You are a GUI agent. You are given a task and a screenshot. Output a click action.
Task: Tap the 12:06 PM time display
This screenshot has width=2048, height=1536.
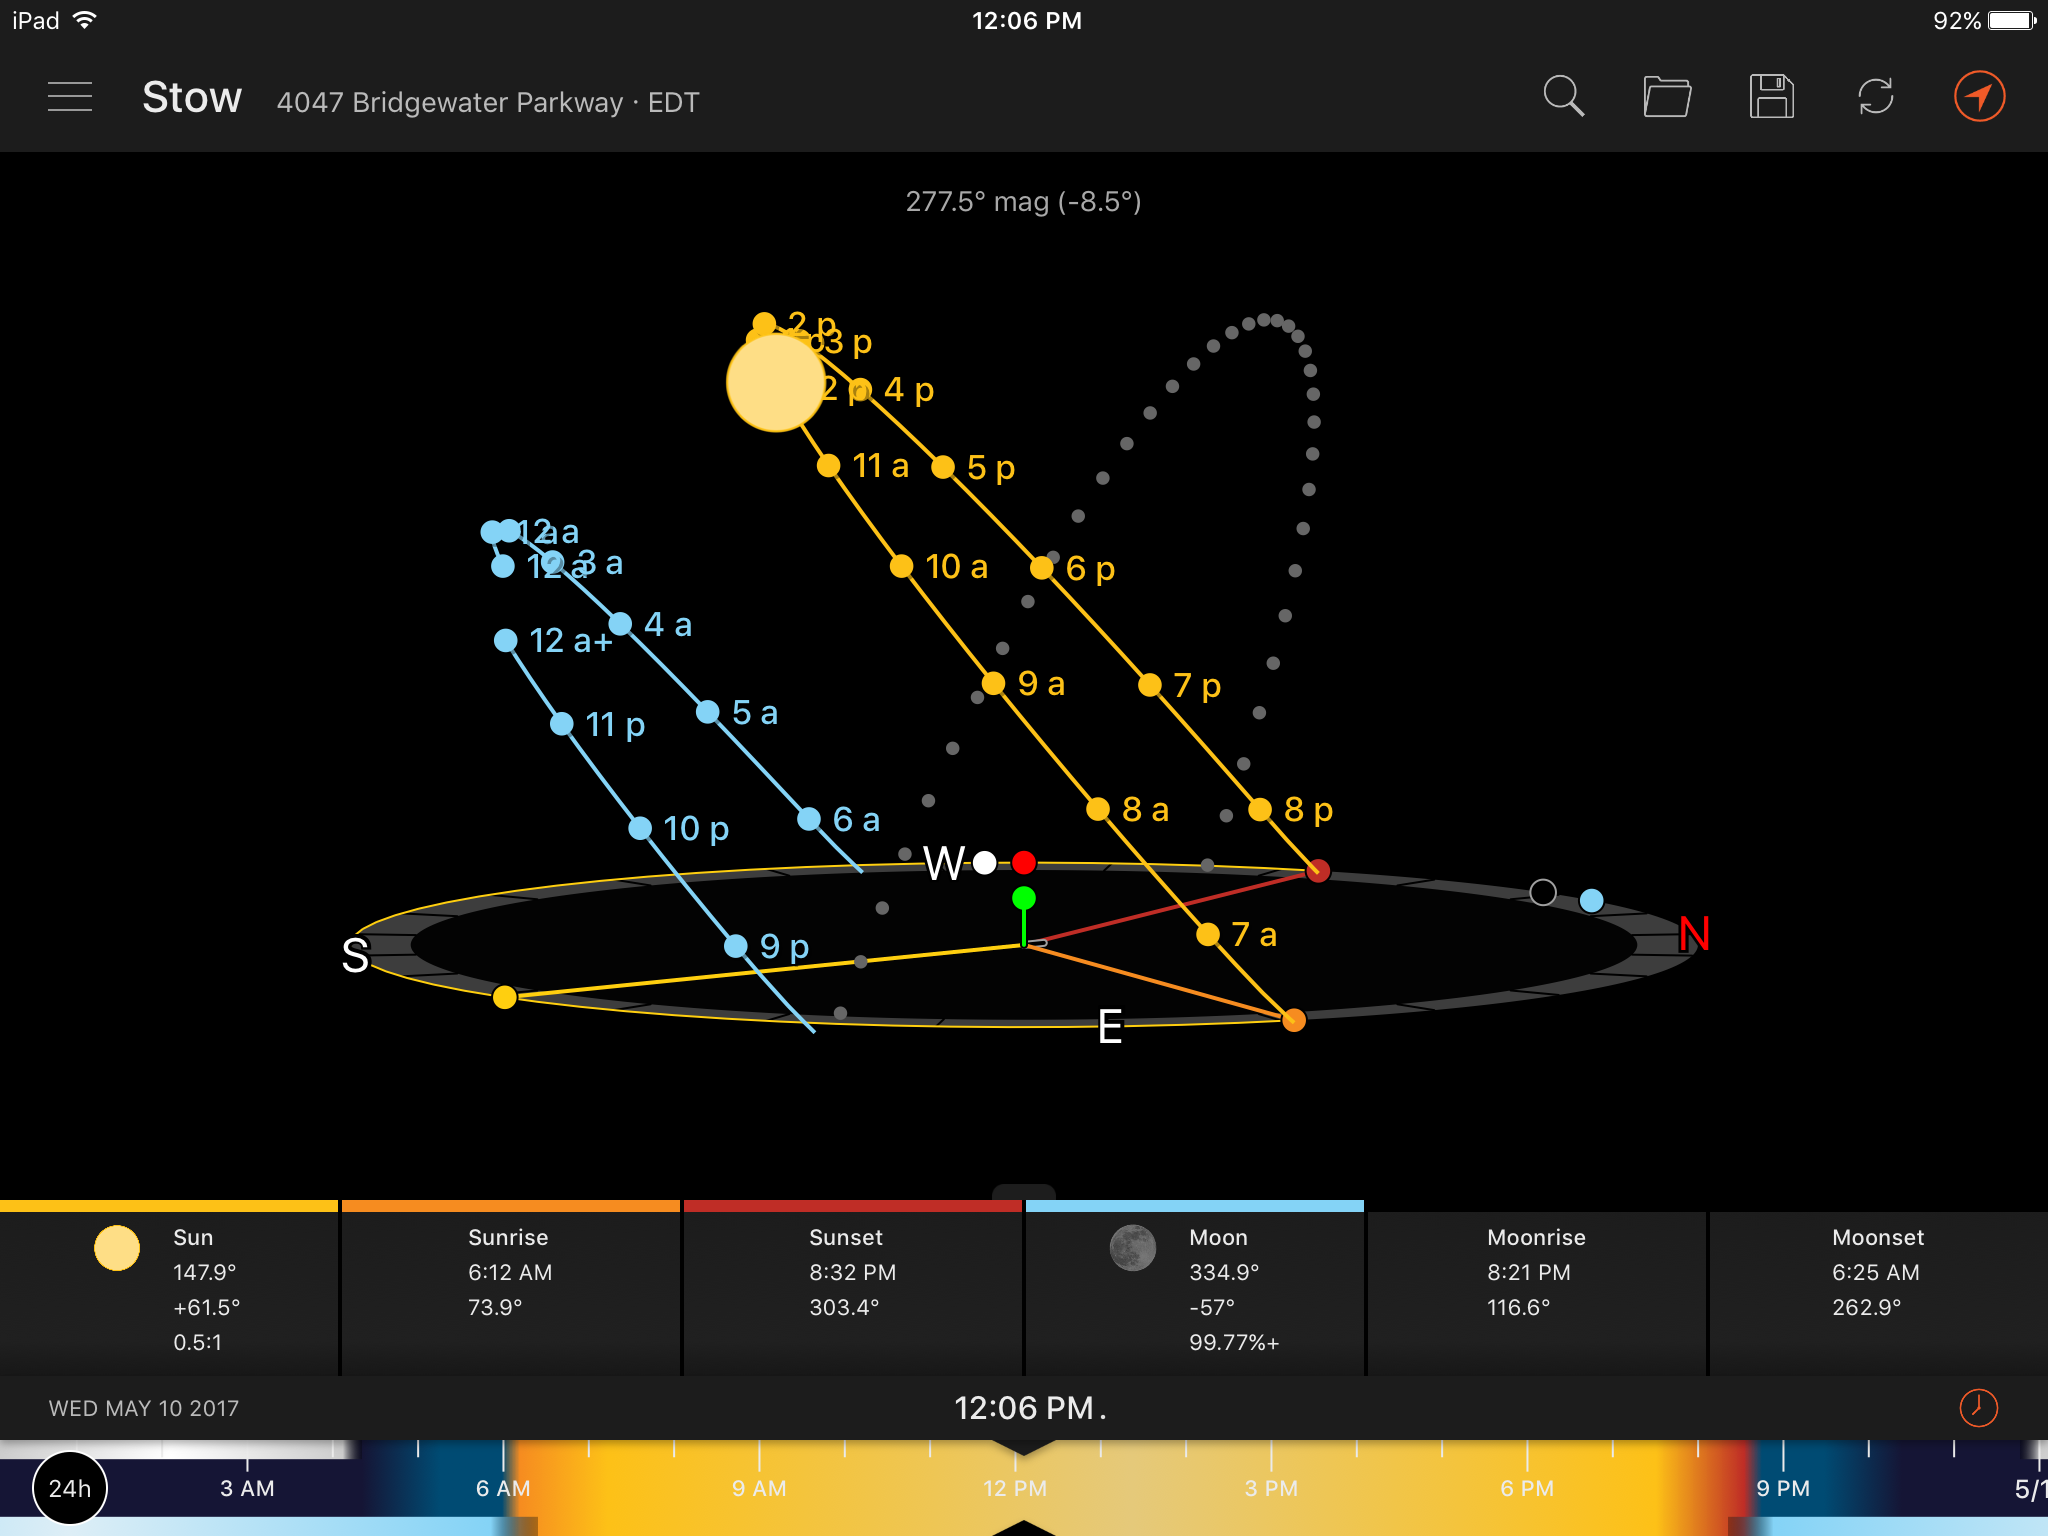coord(1024,1408)
